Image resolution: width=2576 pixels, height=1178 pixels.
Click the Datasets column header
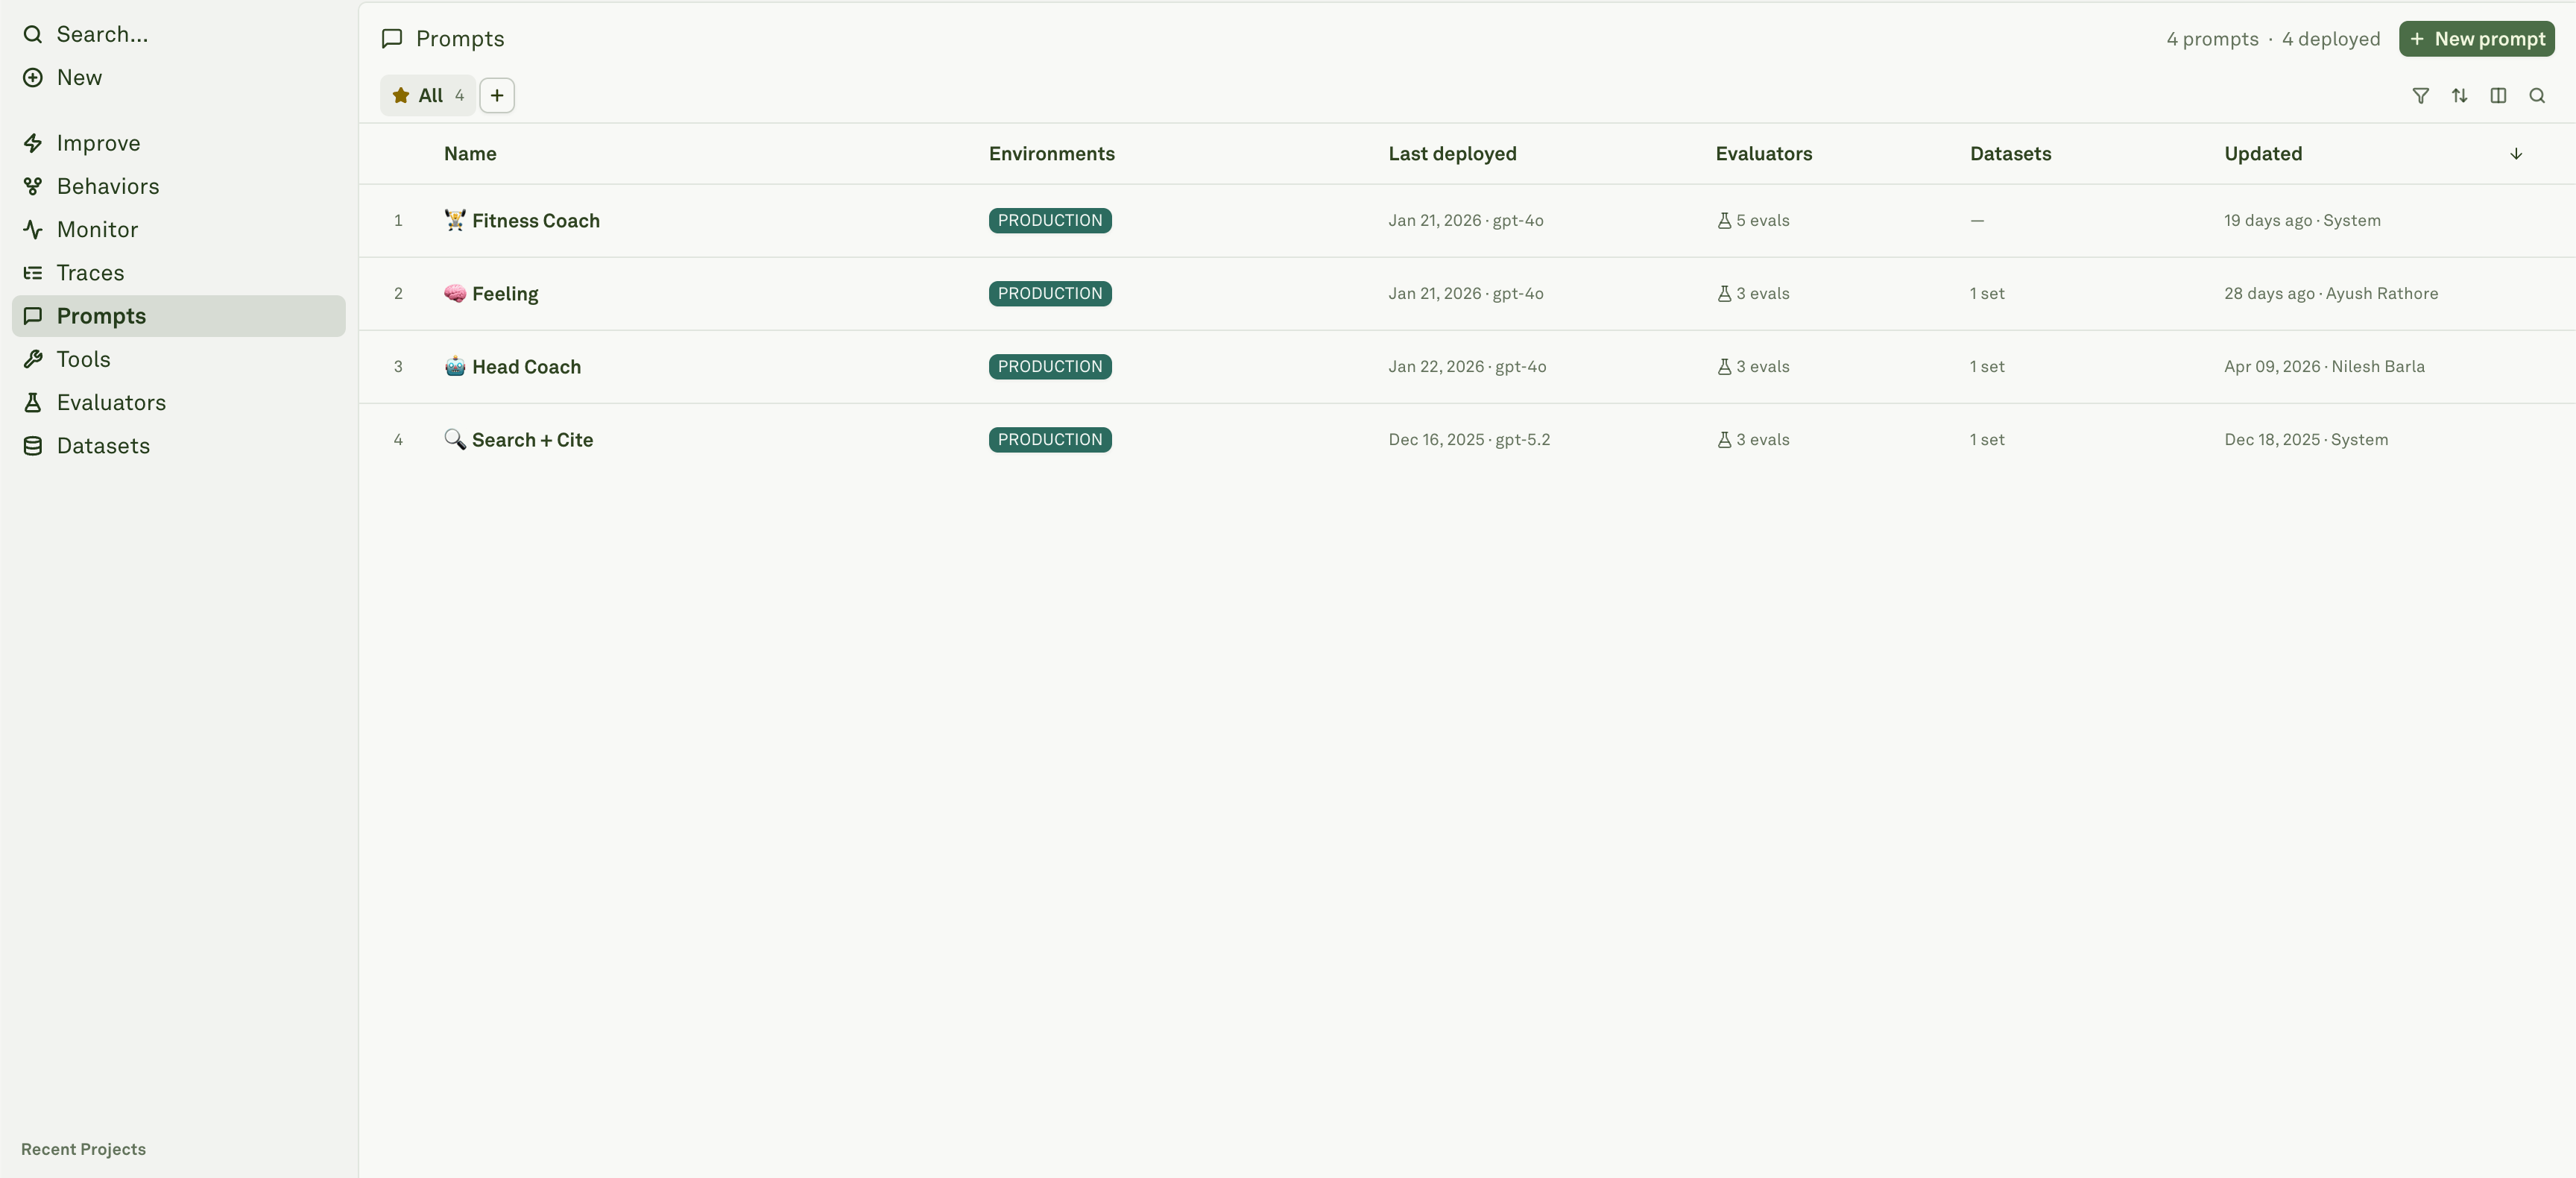tap(2010, 154)
